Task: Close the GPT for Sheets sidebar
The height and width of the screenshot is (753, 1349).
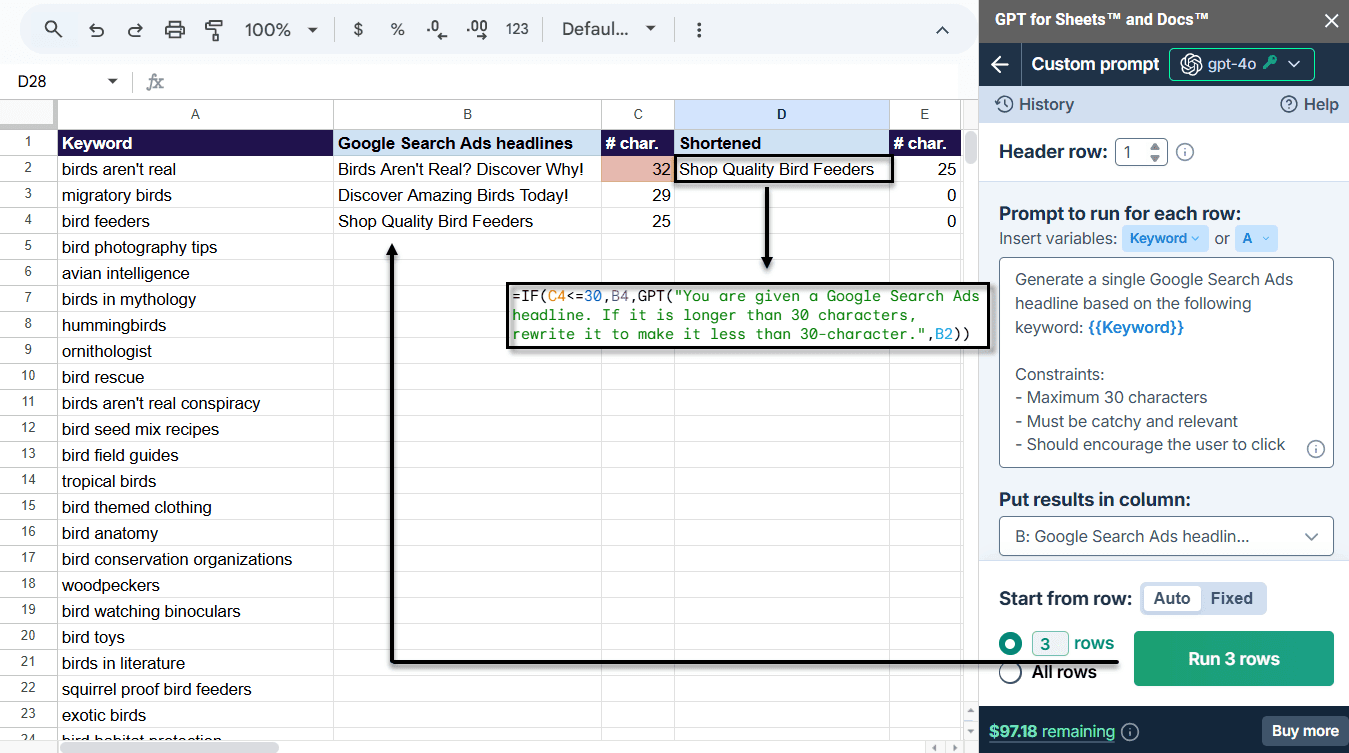Action: pos(1331,20)
